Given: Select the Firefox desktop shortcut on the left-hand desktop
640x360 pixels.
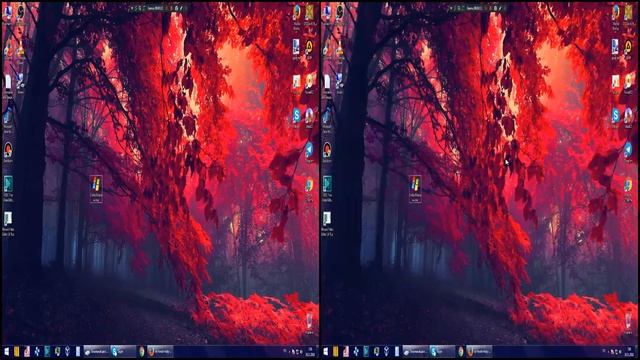Looking at the screenshot, I should (296, 16).
